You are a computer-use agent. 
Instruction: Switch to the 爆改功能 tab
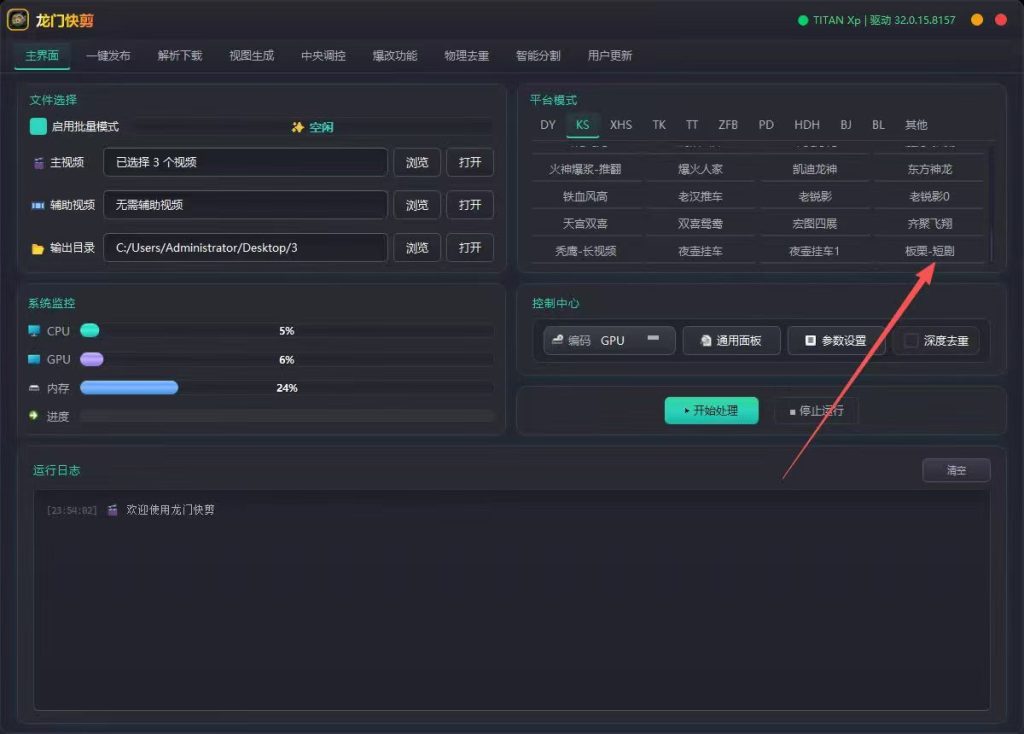point(395,56)
